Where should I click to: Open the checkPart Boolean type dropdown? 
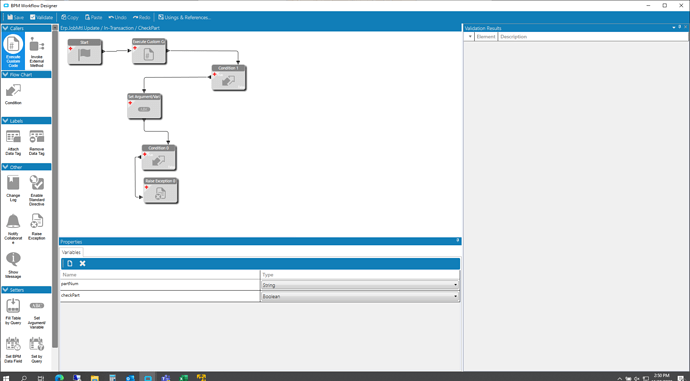point(360,297)
